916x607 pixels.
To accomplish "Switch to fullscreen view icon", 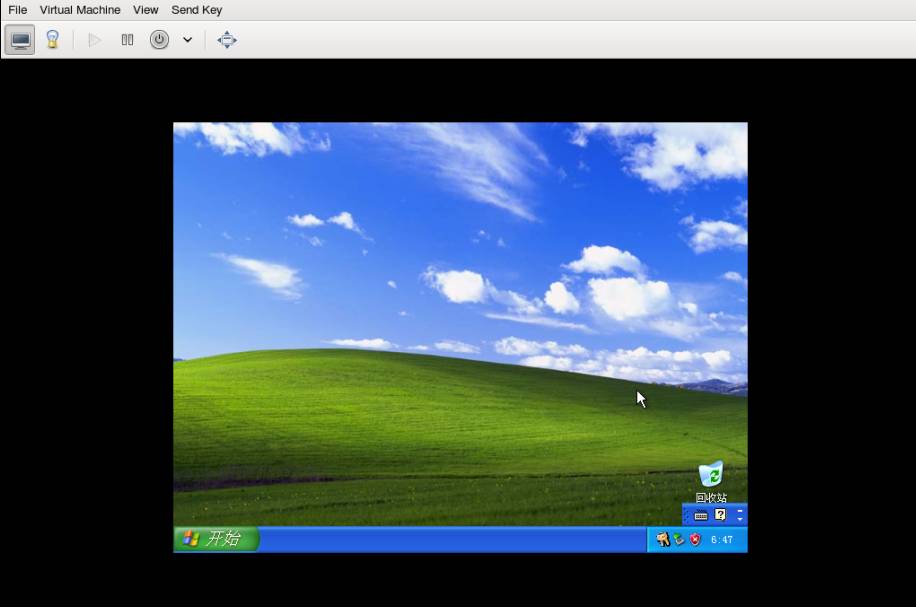I will pos(227,40).
